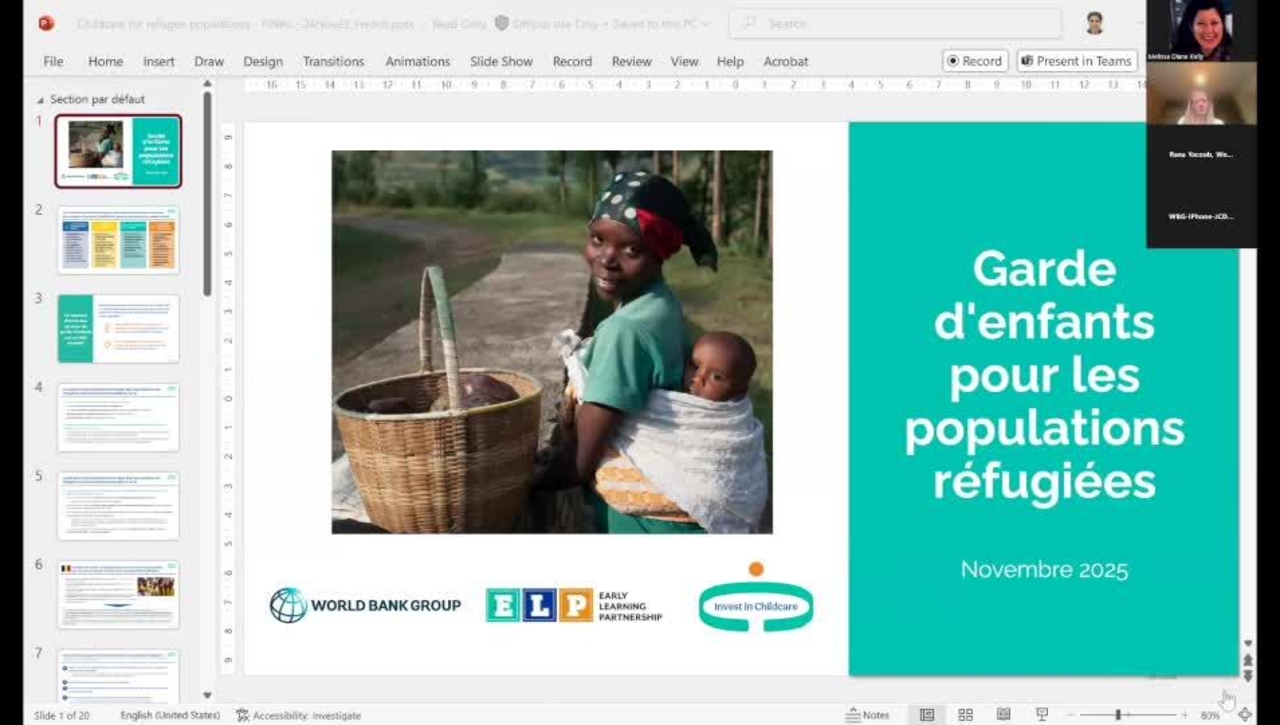This screenshot has width=1280, height=725.
Task: Switch to Slide Sorter view
Action: (x=965, y=715)
